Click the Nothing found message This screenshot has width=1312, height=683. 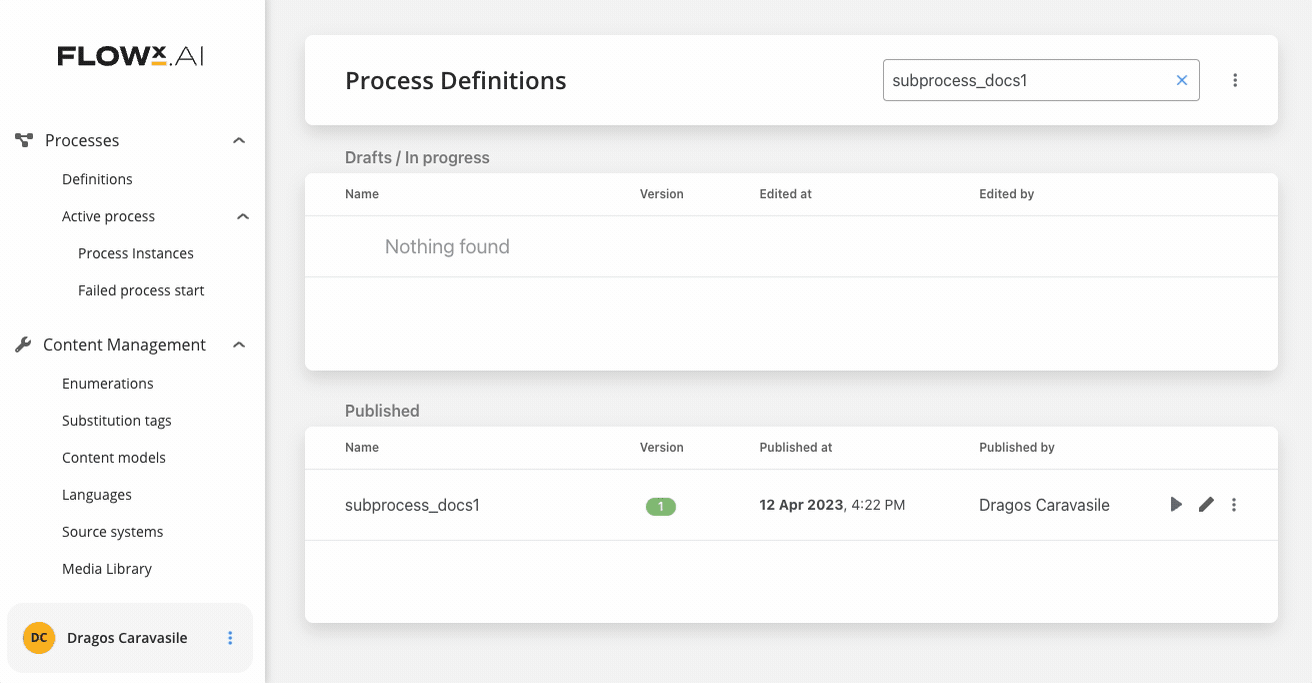pos(447,246)
